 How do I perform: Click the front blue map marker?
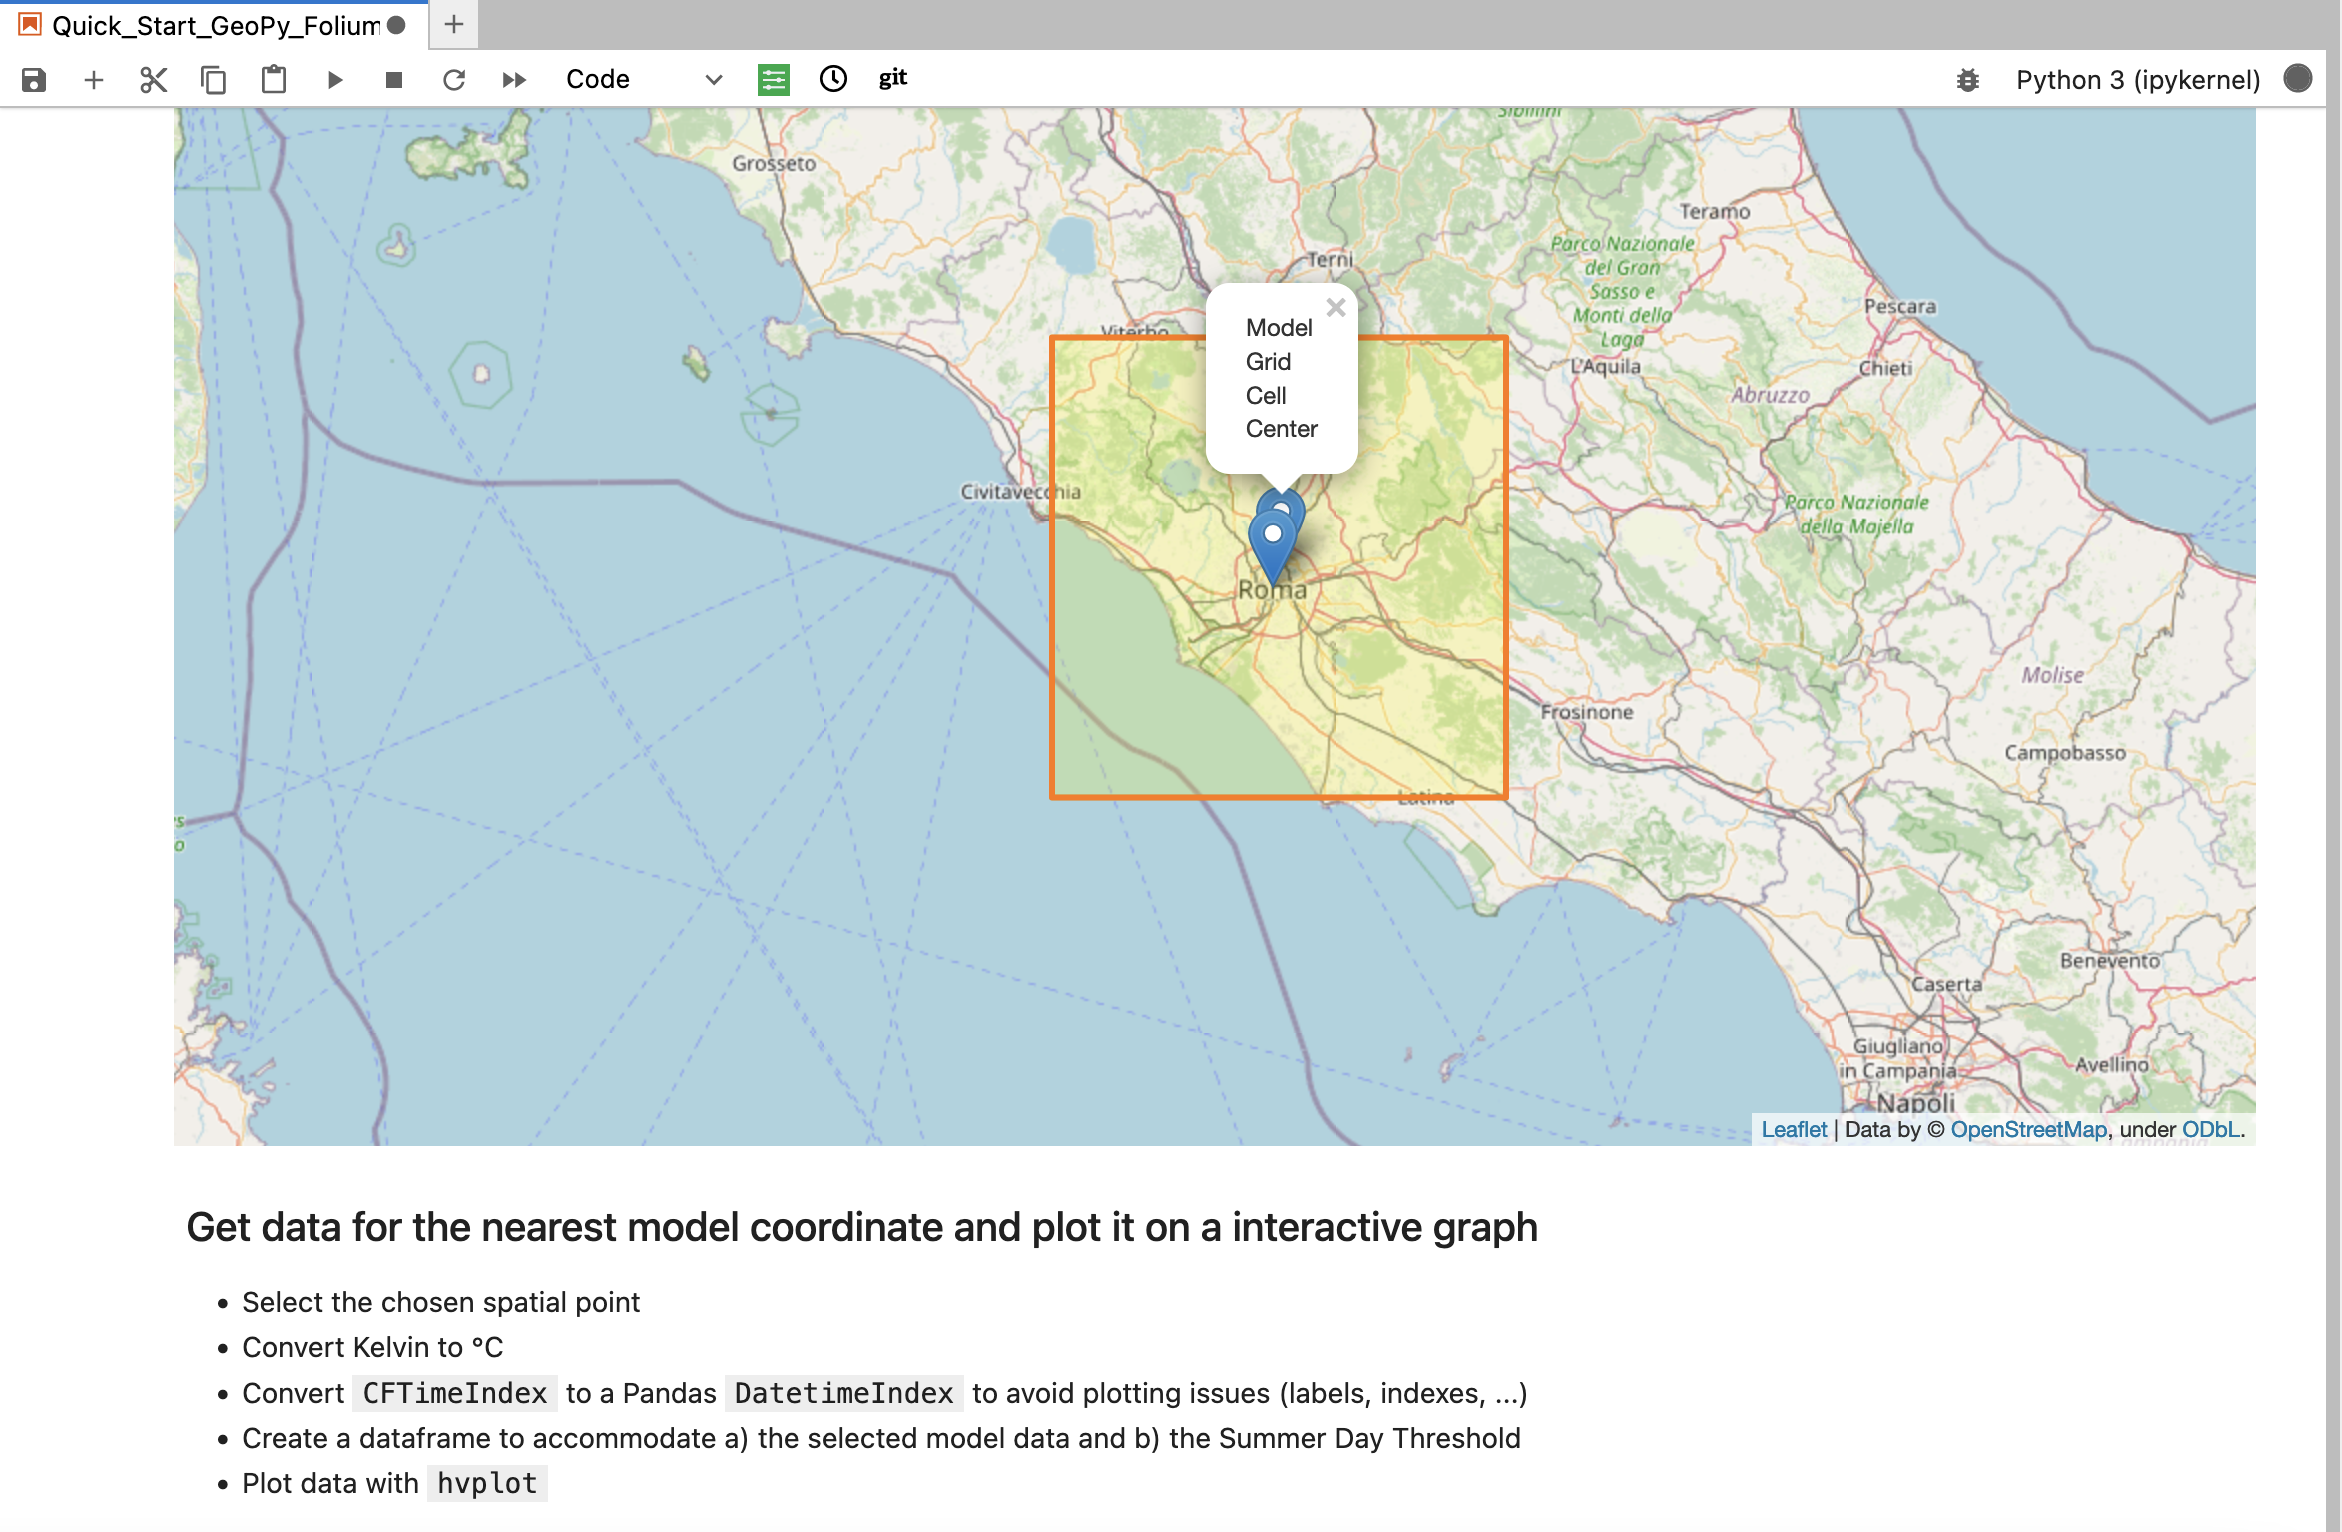click(1272, 545)
